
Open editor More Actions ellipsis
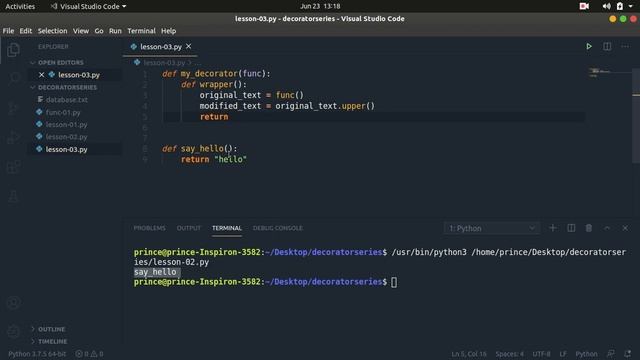click(x=625, y=47)
